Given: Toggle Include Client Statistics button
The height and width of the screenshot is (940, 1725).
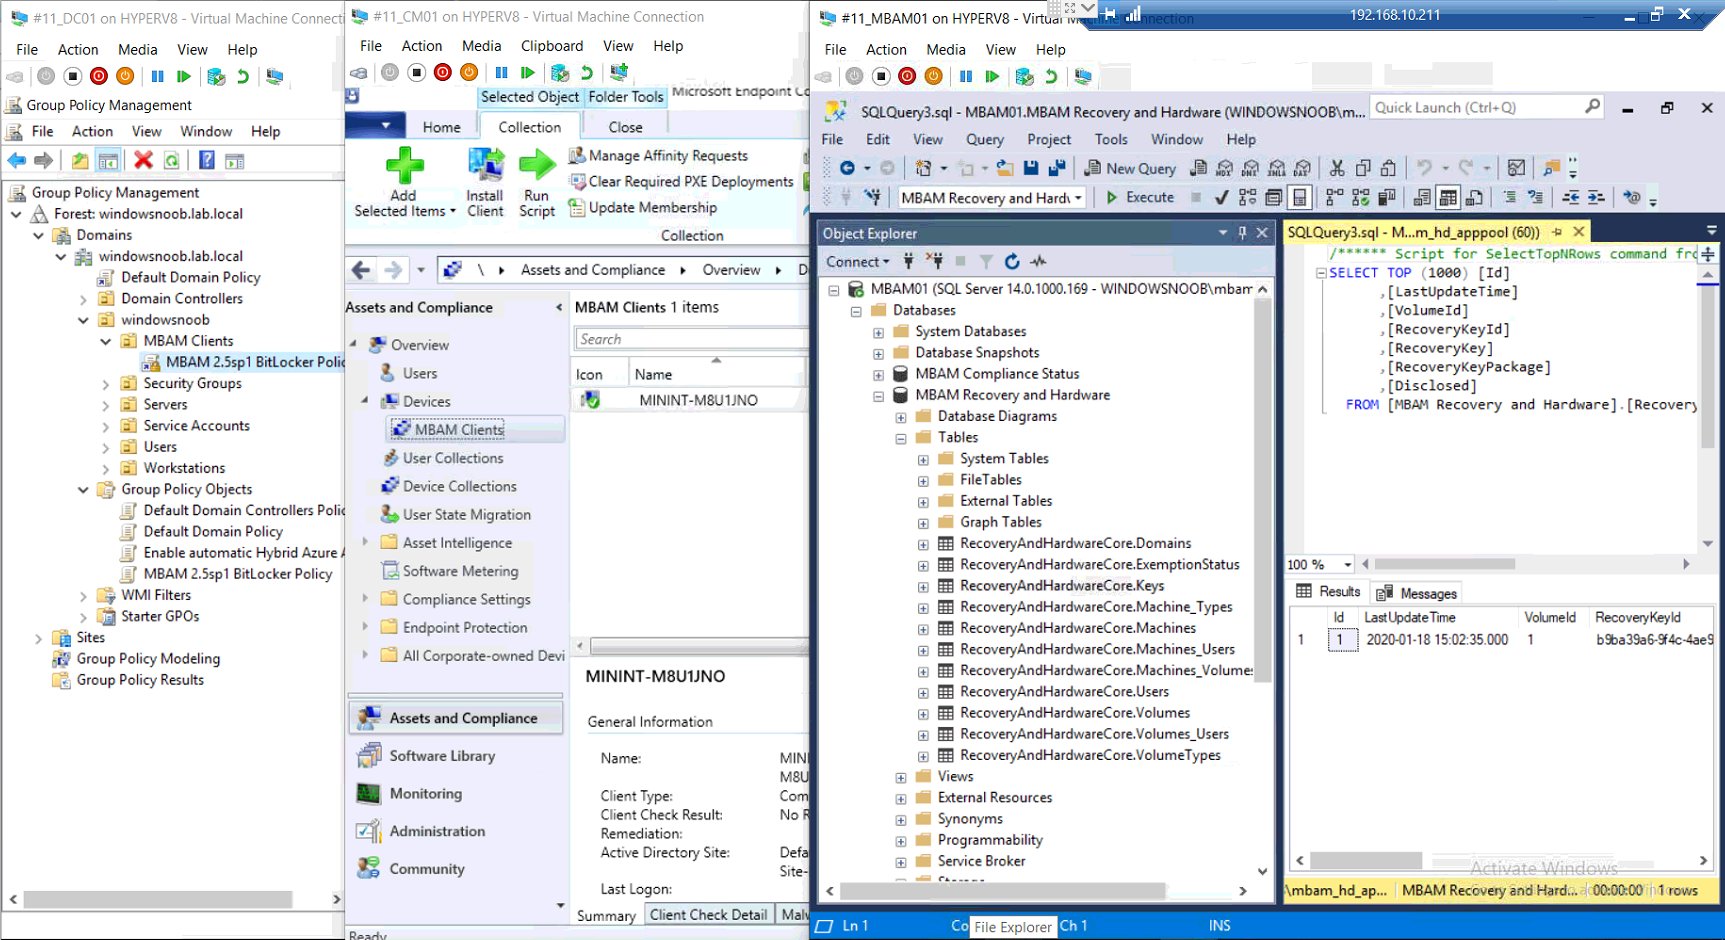Looking at the screenshot, I should (1387, 198).
